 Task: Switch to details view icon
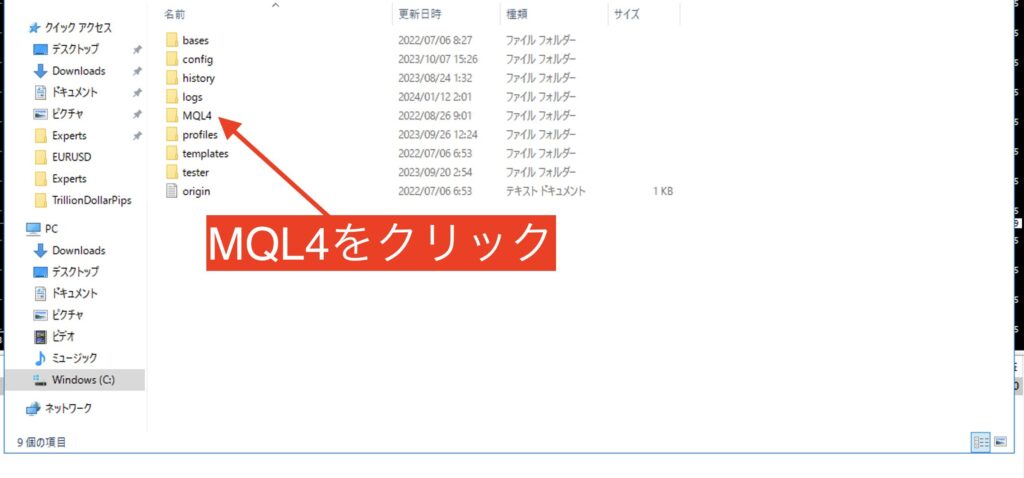[981, 442]
